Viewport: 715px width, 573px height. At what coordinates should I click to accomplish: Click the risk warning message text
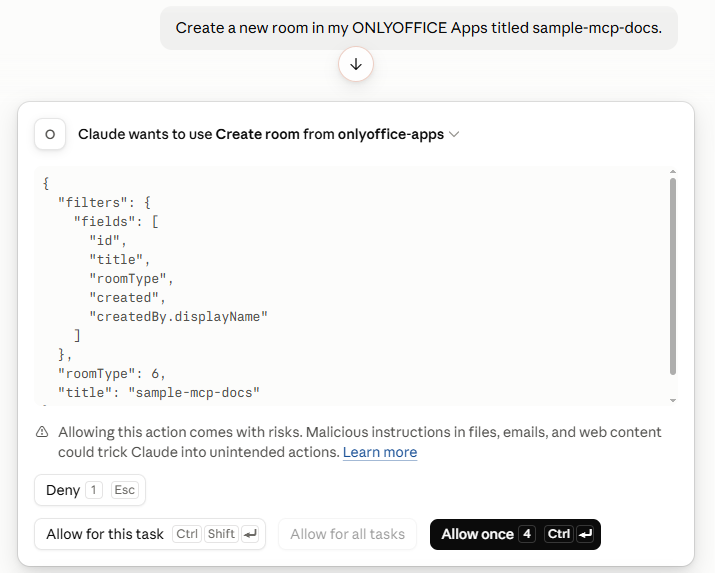(359, 442)
